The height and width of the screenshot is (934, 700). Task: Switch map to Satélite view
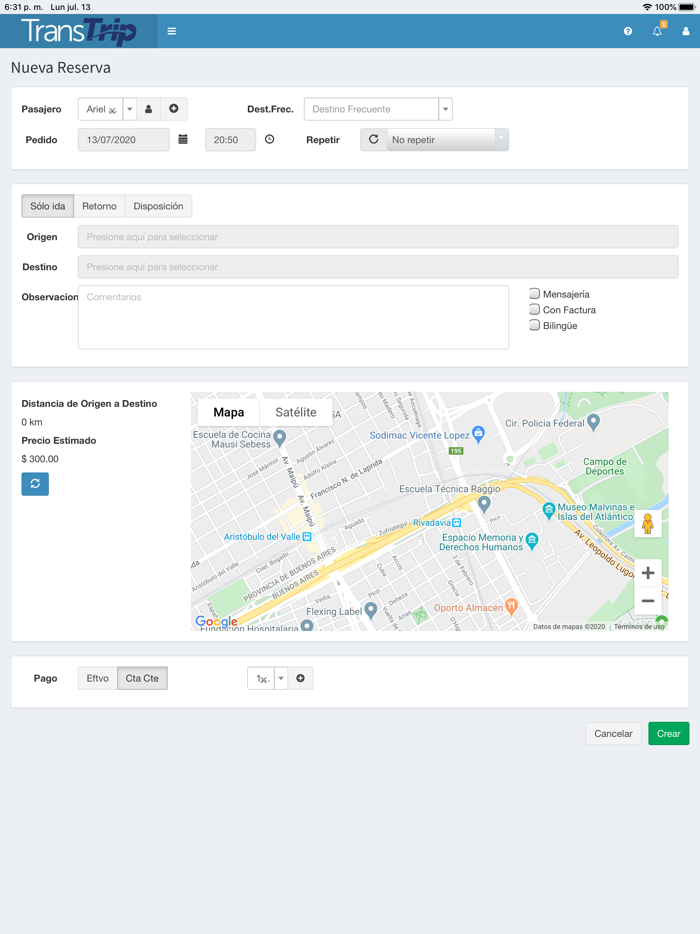(x=296, y=412)
